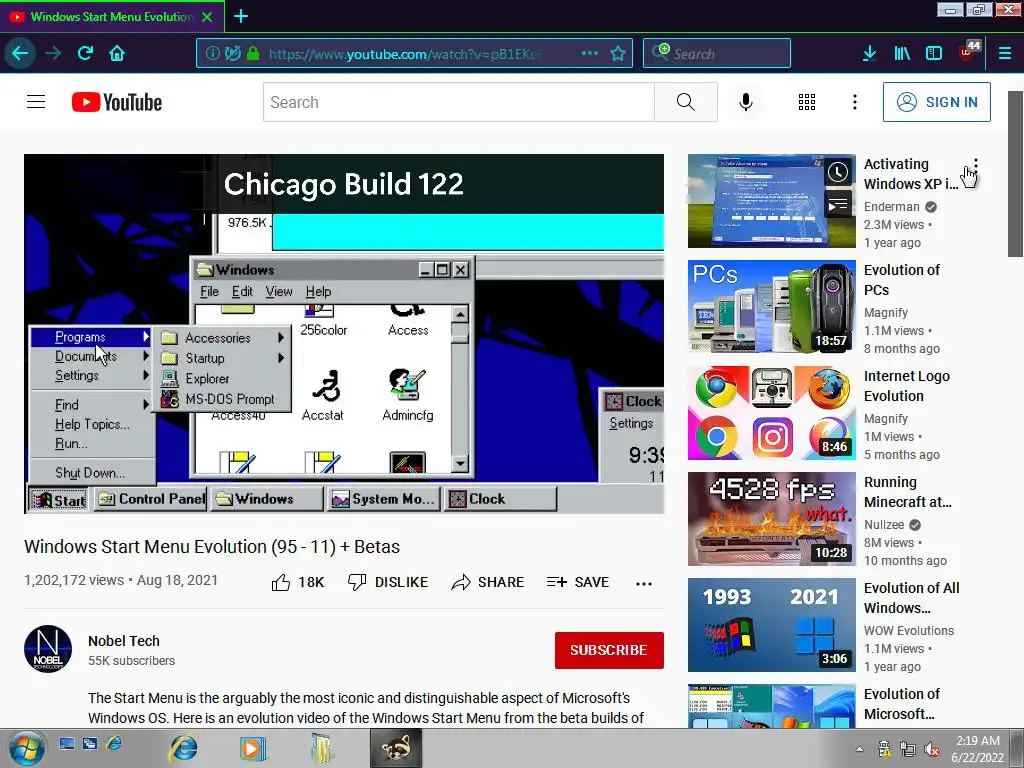Open site information icon in address bar
The width and height of the screenshot is (1024, 768).
pyautogui.click(x=212, y=54)
